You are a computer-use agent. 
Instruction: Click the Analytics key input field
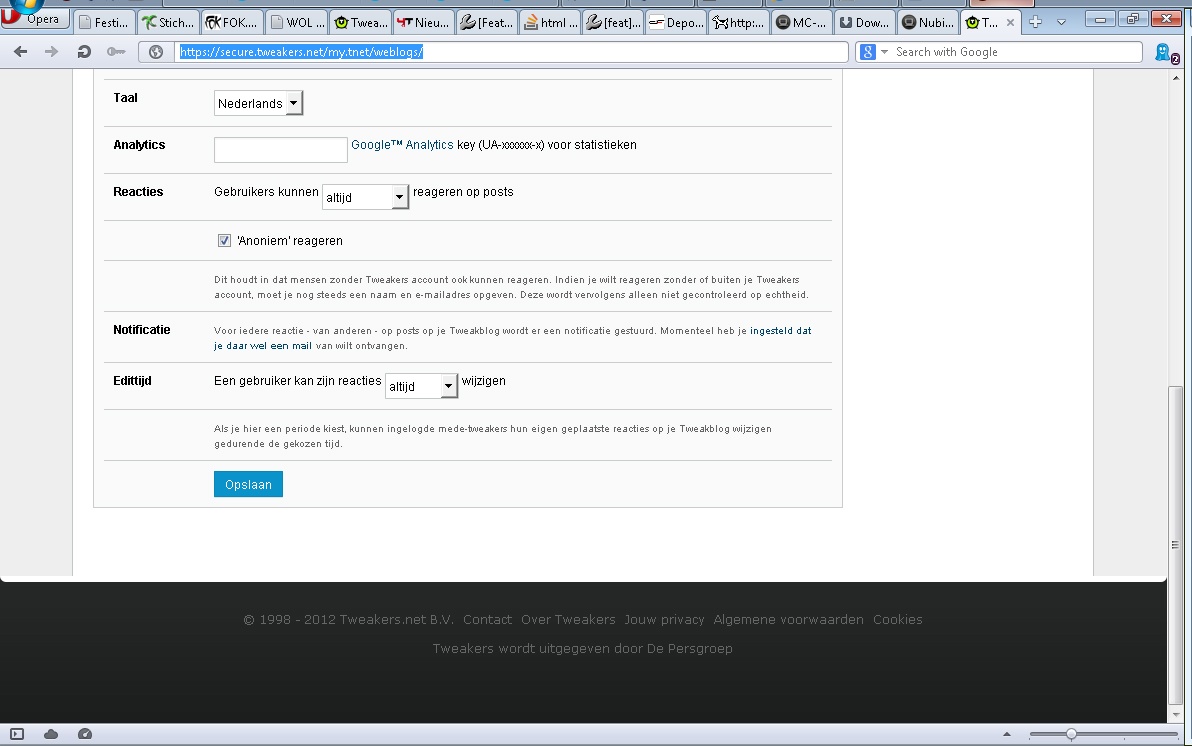281,150
